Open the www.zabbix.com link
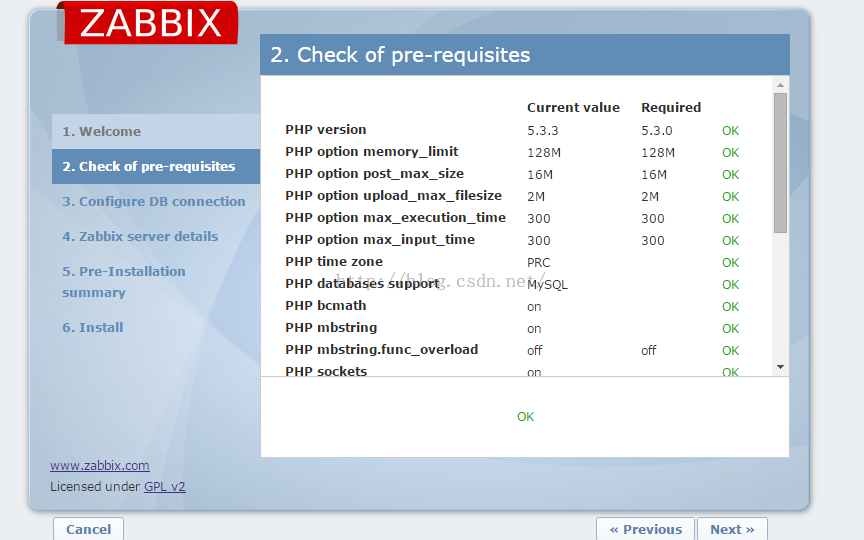The height and width of the screenshot is (540, 864). click(x=100, y=466)
